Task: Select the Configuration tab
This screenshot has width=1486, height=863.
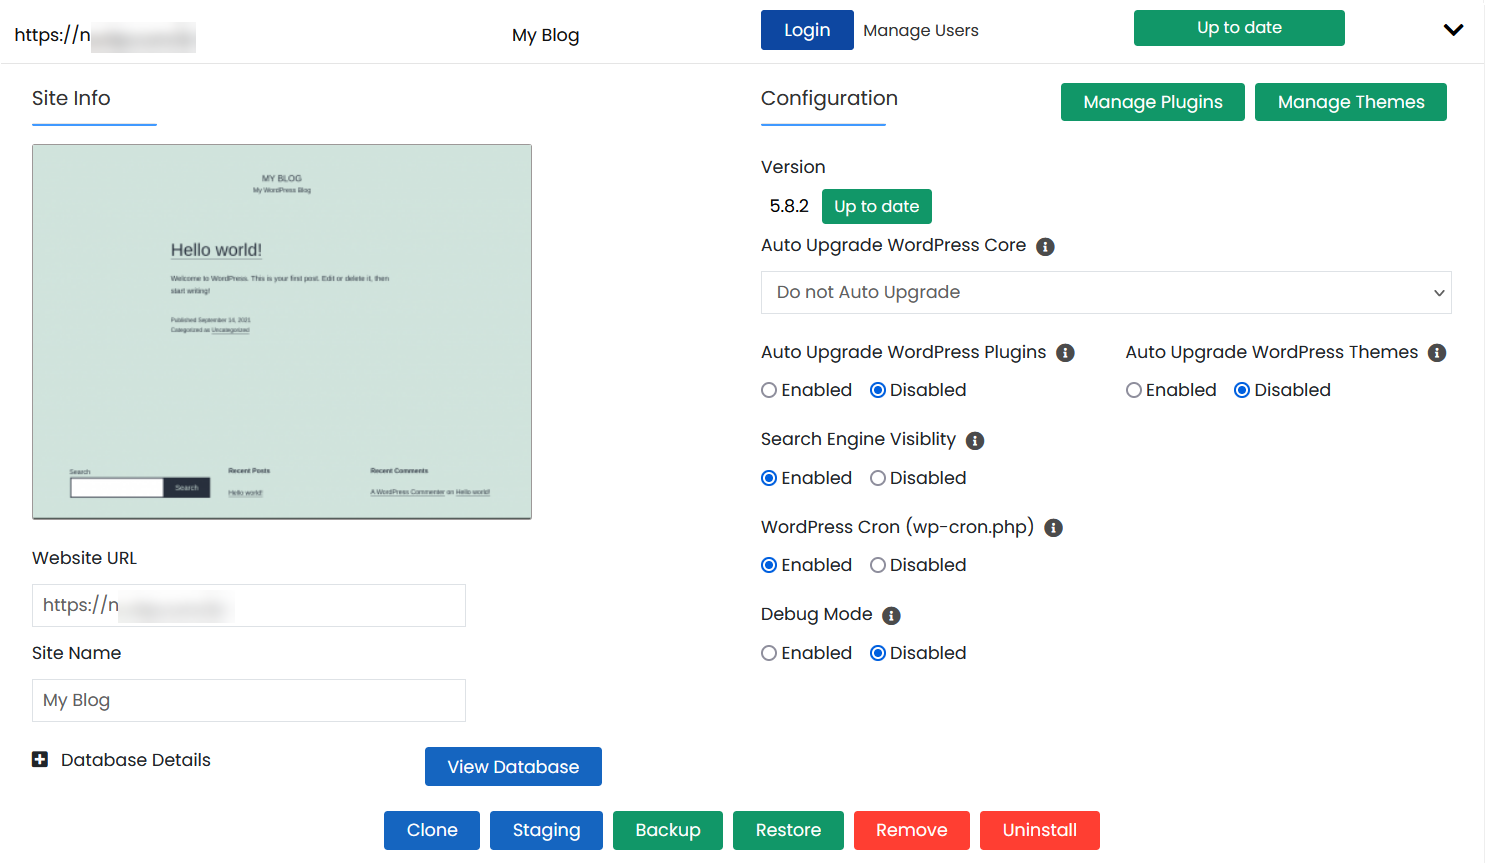Action: pos(829,98)
